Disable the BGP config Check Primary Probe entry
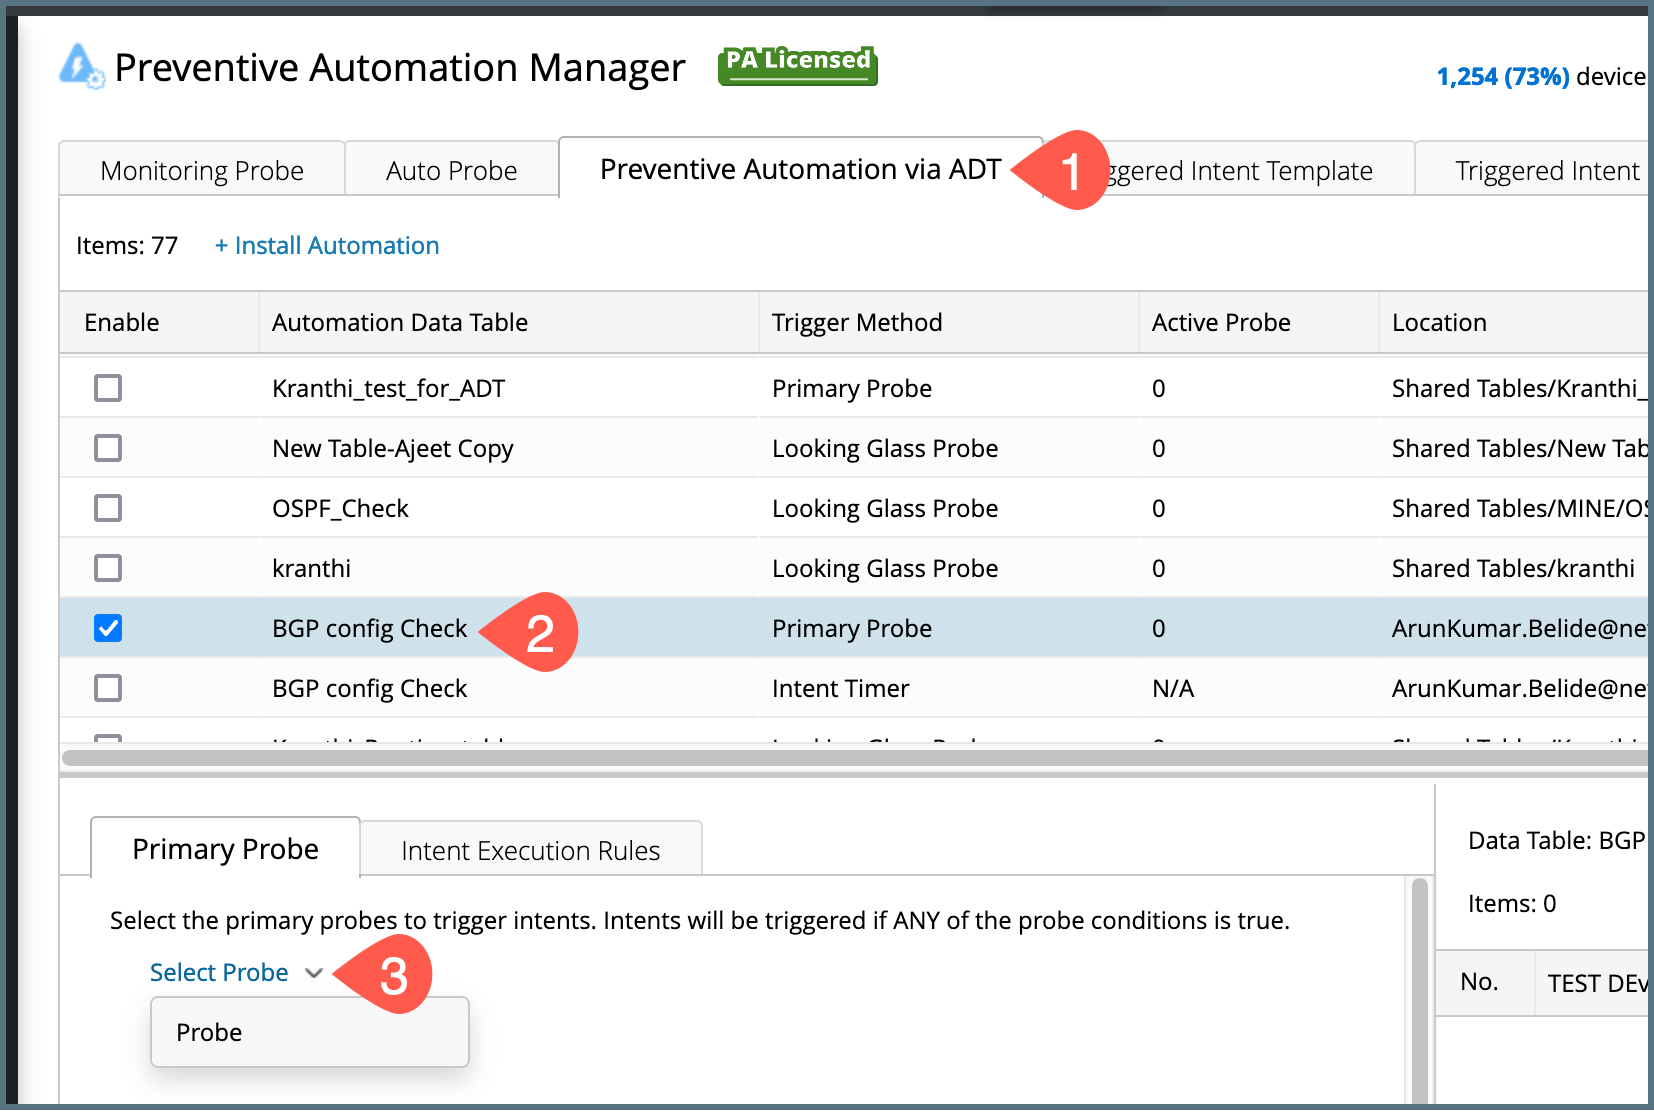Image resolution: width=1654 pixels, height=1114 pixels. 107,628
